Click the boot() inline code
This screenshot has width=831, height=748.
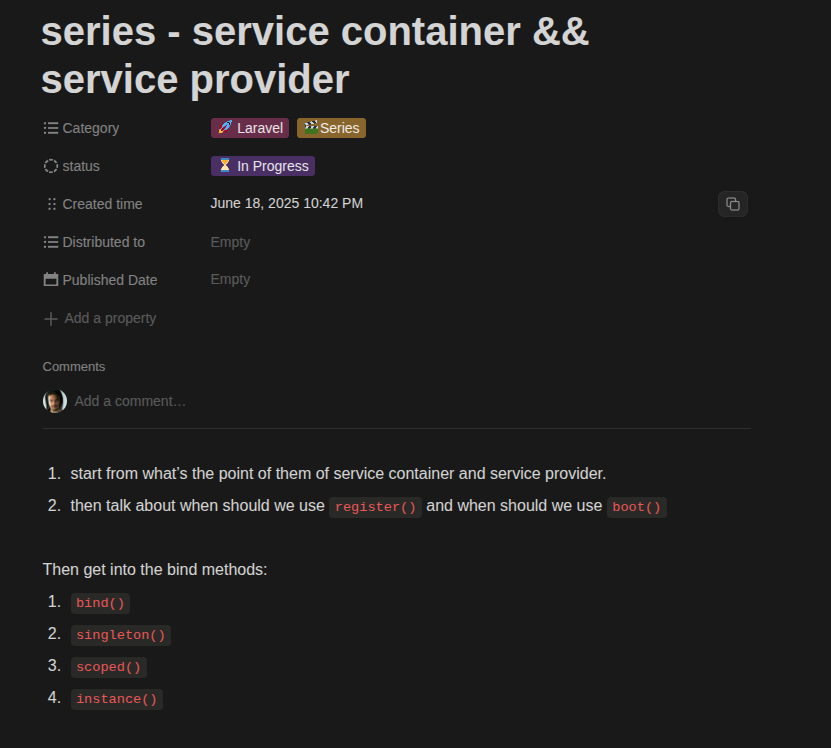point(636,507)
